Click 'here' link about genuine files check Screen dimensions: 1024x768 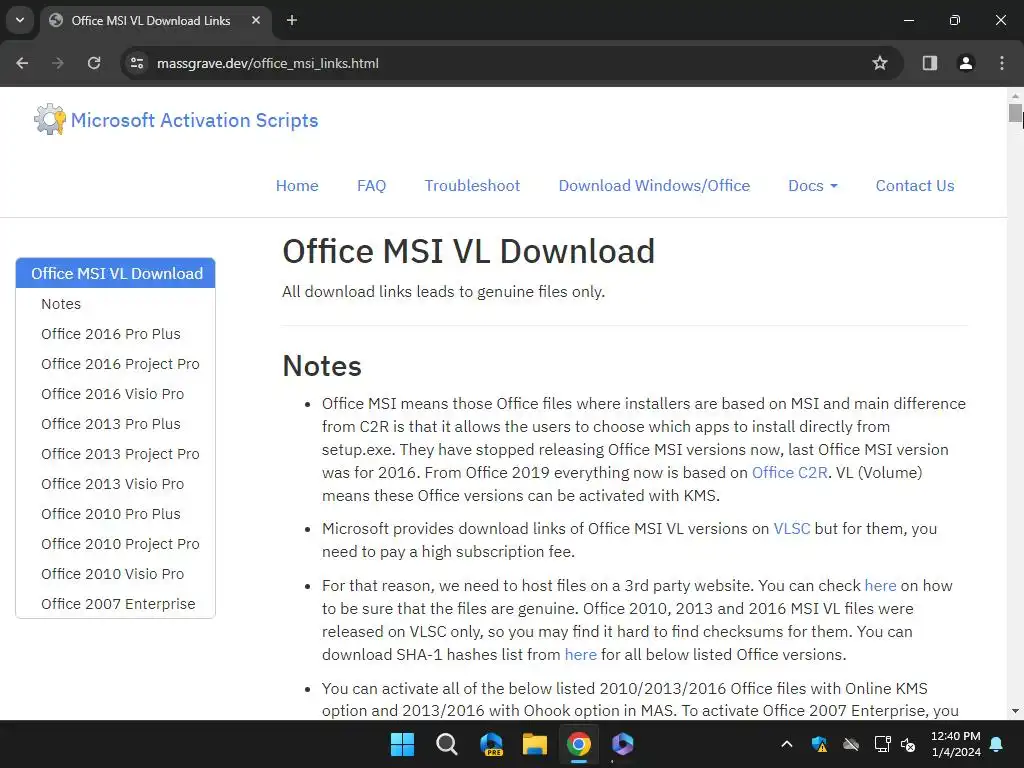(x=880, y=585)
